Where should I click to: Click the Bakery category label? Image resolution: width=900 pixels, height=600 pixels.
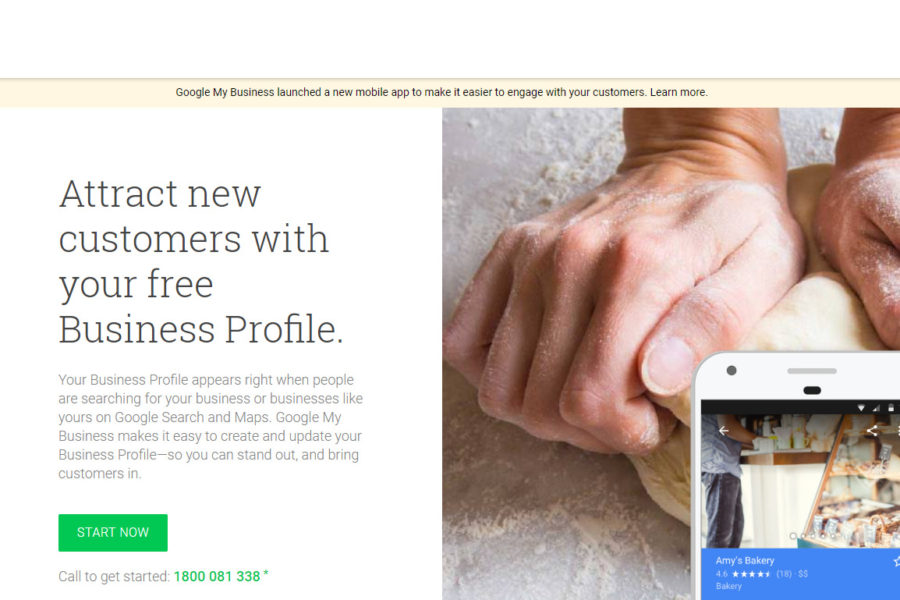pyautogui.click(x=729, y=586)
